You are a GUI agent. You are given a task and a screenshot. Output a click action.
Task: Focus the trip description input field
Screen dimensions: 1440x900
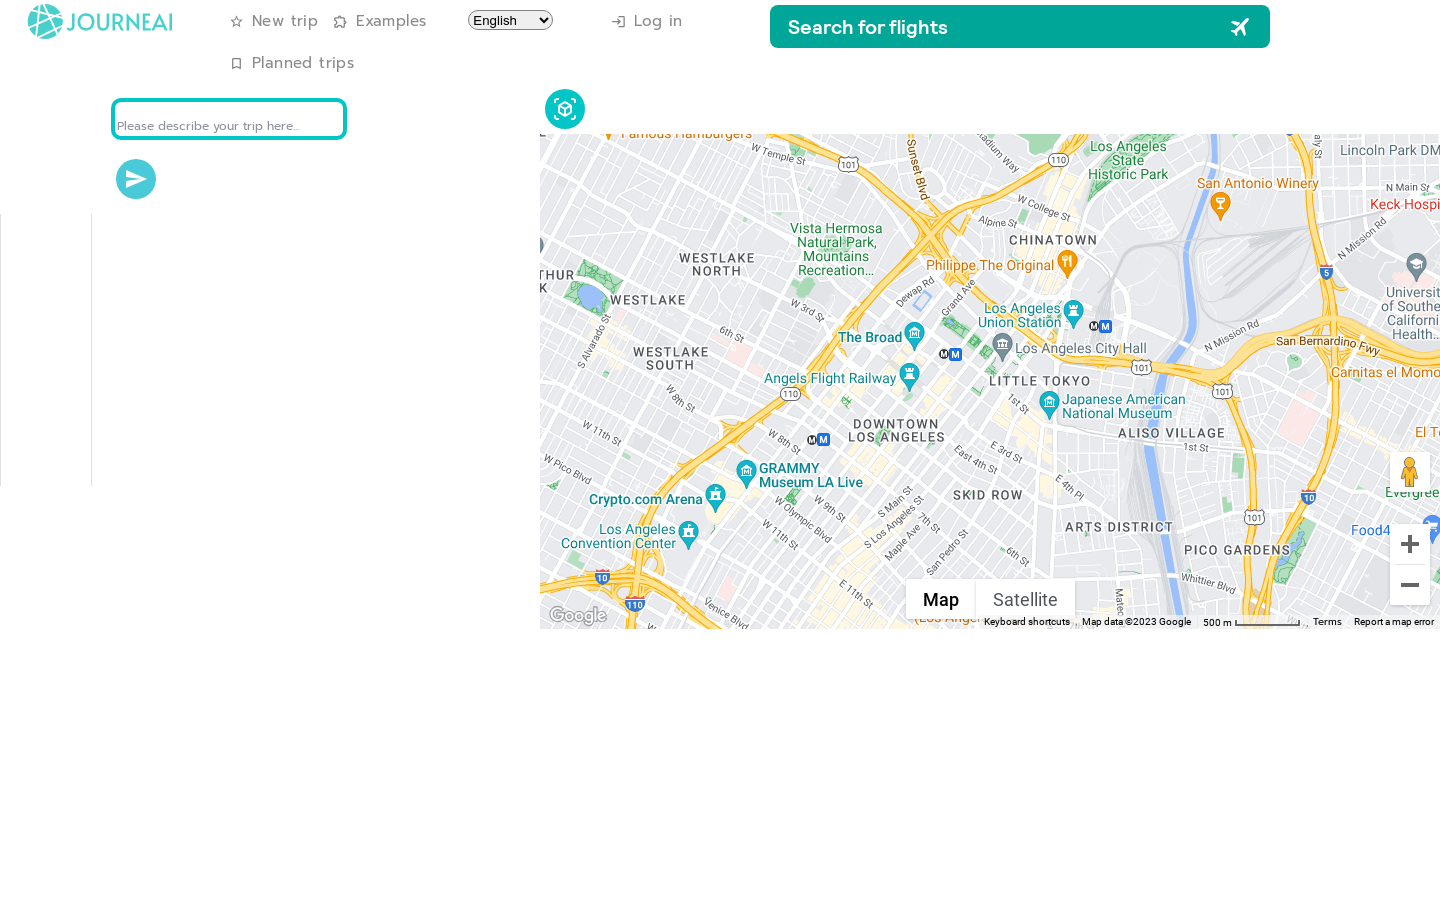pyautogui.click(x=229, y=119)
